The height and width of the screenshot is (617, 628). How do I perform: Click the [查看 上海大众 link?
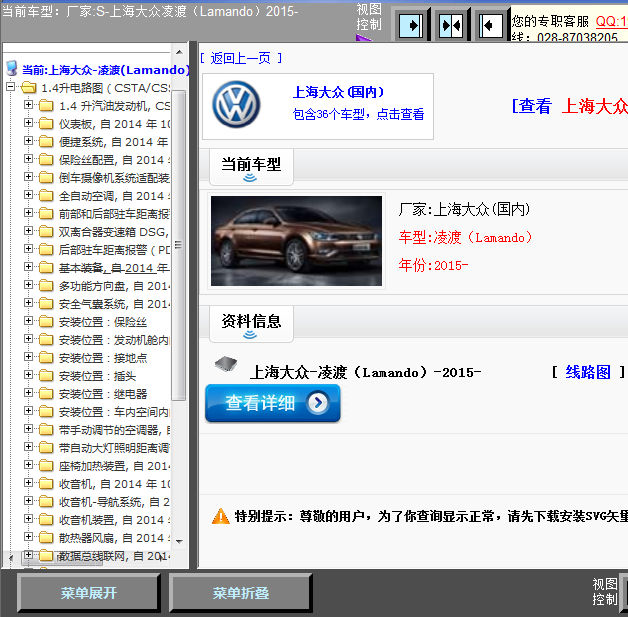coord(570,107)
